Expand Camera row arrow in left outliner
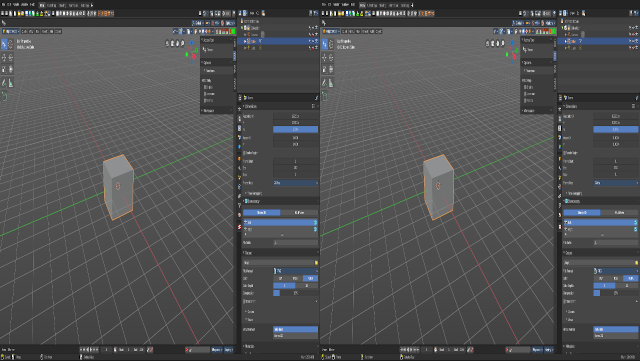640x361 pixels. click(245, 35)
